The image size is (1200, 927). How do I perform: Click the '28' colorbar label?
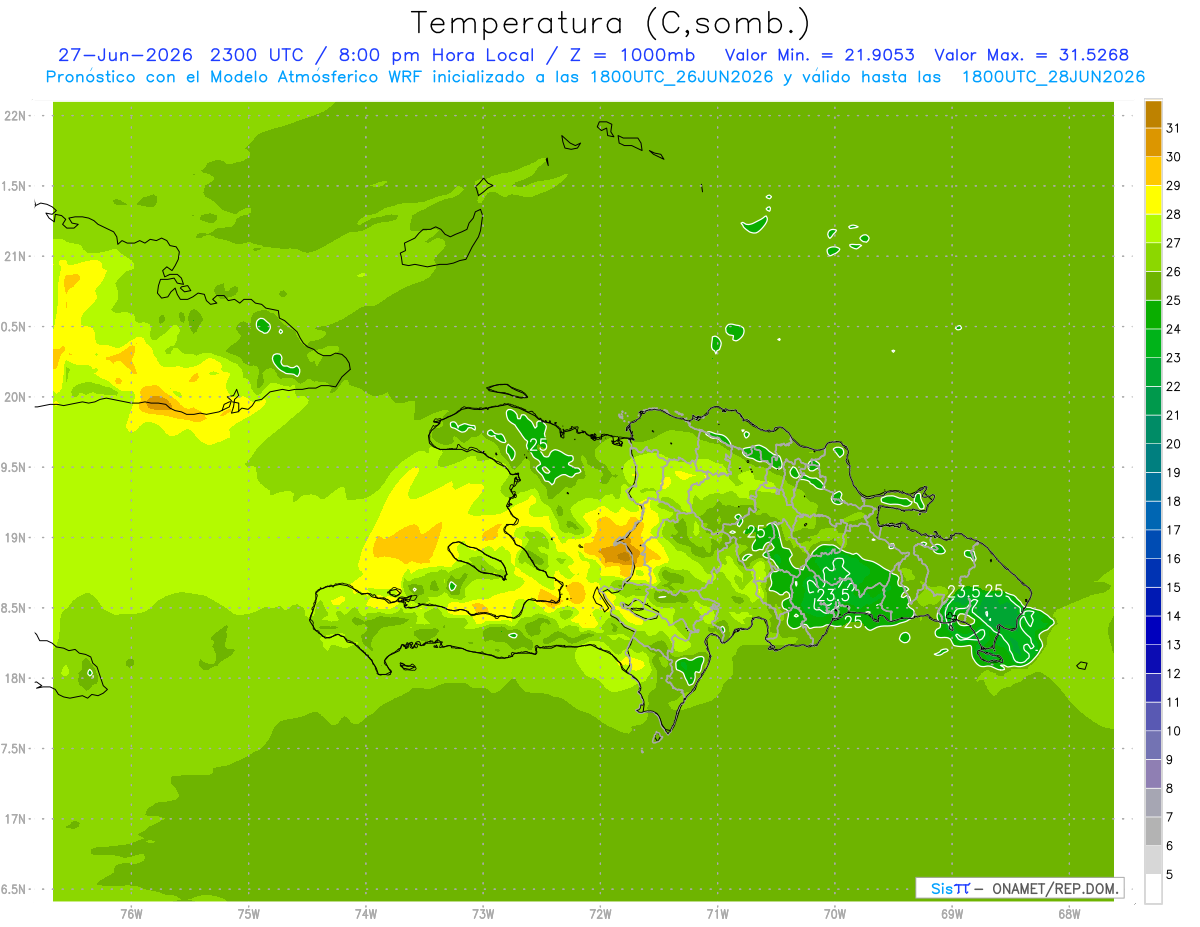coord(1174,214)
